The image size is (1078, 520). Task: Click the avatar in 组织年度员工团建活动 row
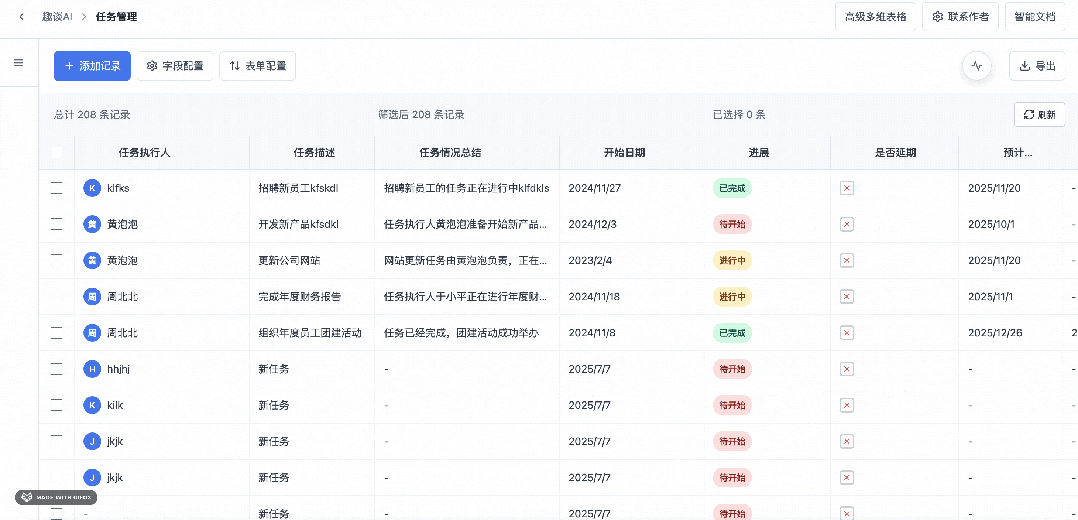click(x=91, y=333)
